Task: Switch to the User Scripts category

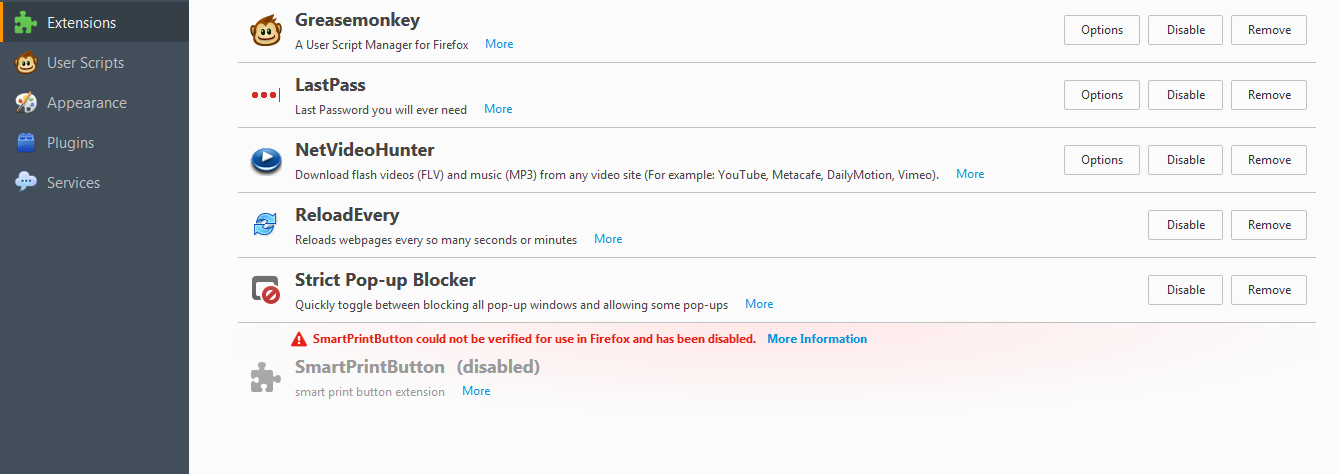Action: point(85,62)
